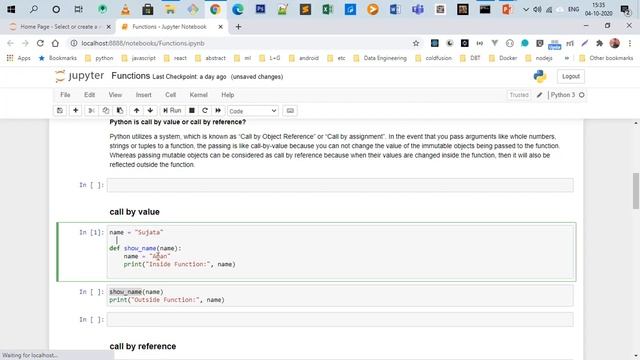Click the empty cell above call by value

coord(340,185)
